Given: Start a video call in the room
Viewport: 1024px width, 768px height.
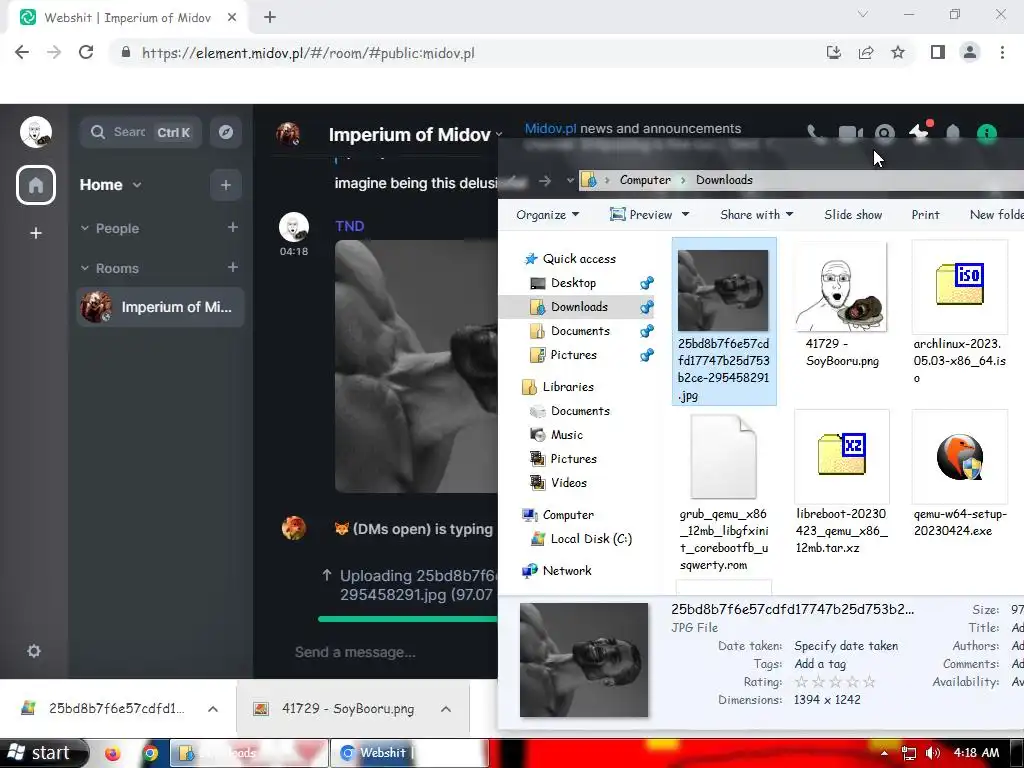Looking at the screenshot, I should 850,133.
